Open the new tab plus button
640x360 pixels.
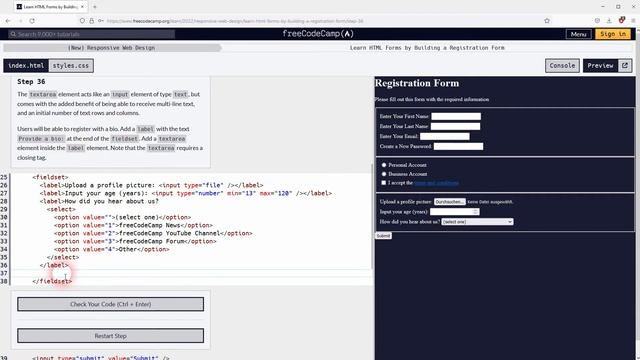pyautogui.click(x=95, y=7)
